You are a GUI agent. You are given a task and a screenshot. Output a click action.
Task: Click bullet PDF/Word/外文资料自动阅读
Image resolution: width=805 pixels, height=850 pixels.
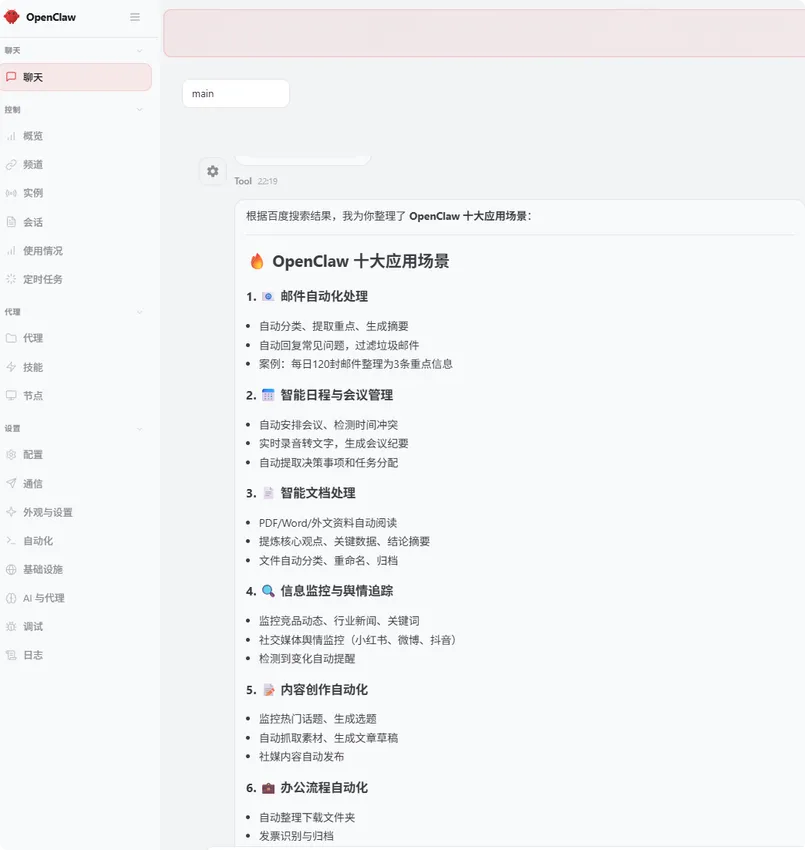pyautogui.click(x=328, y=523)
